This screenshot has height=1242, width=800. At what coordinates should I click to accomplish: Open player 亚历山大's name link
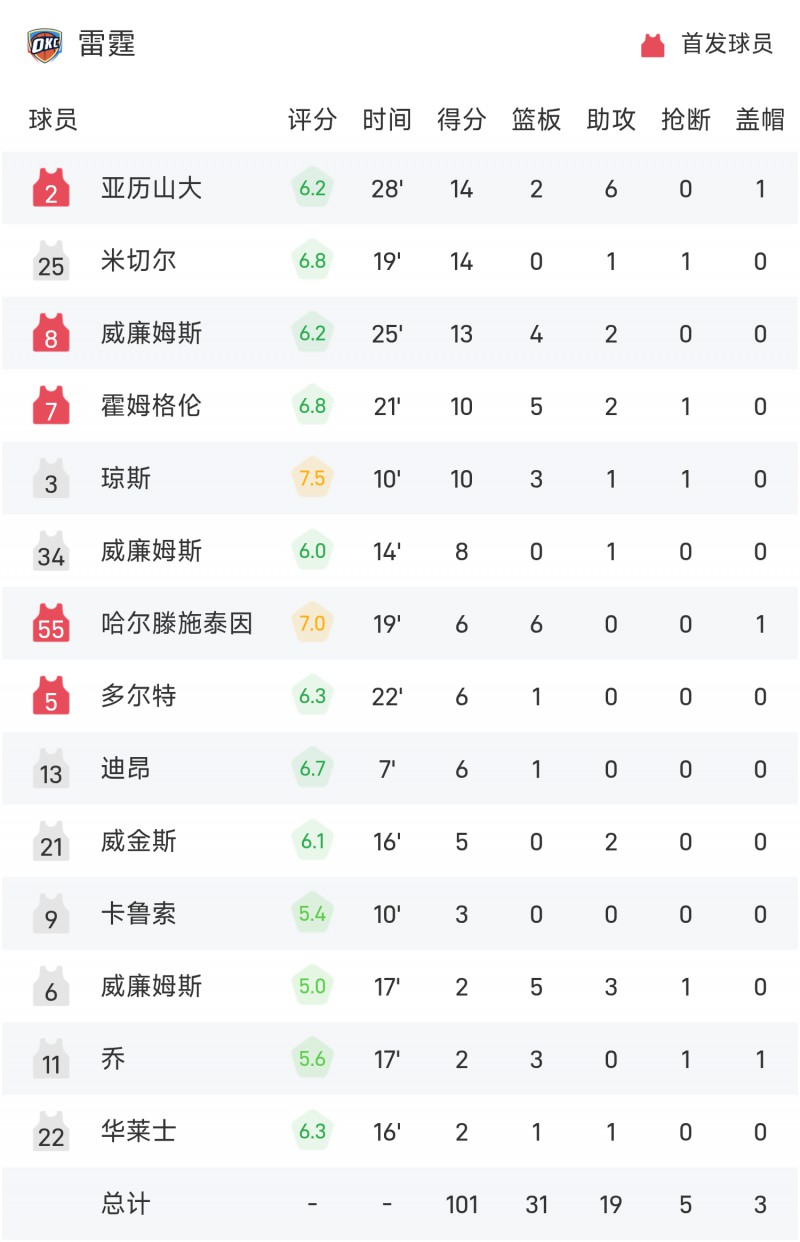tap(151, 188)
